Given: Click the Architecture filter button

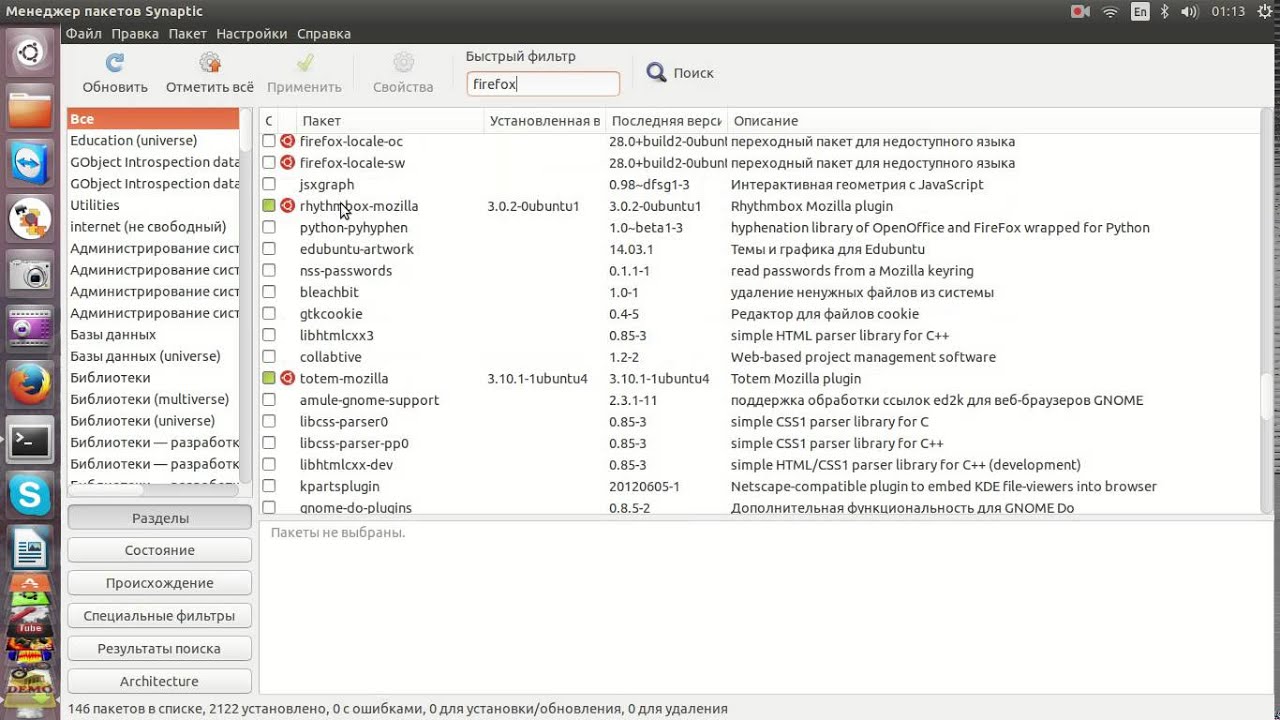Looking at the screenshot, I should 160,681.
